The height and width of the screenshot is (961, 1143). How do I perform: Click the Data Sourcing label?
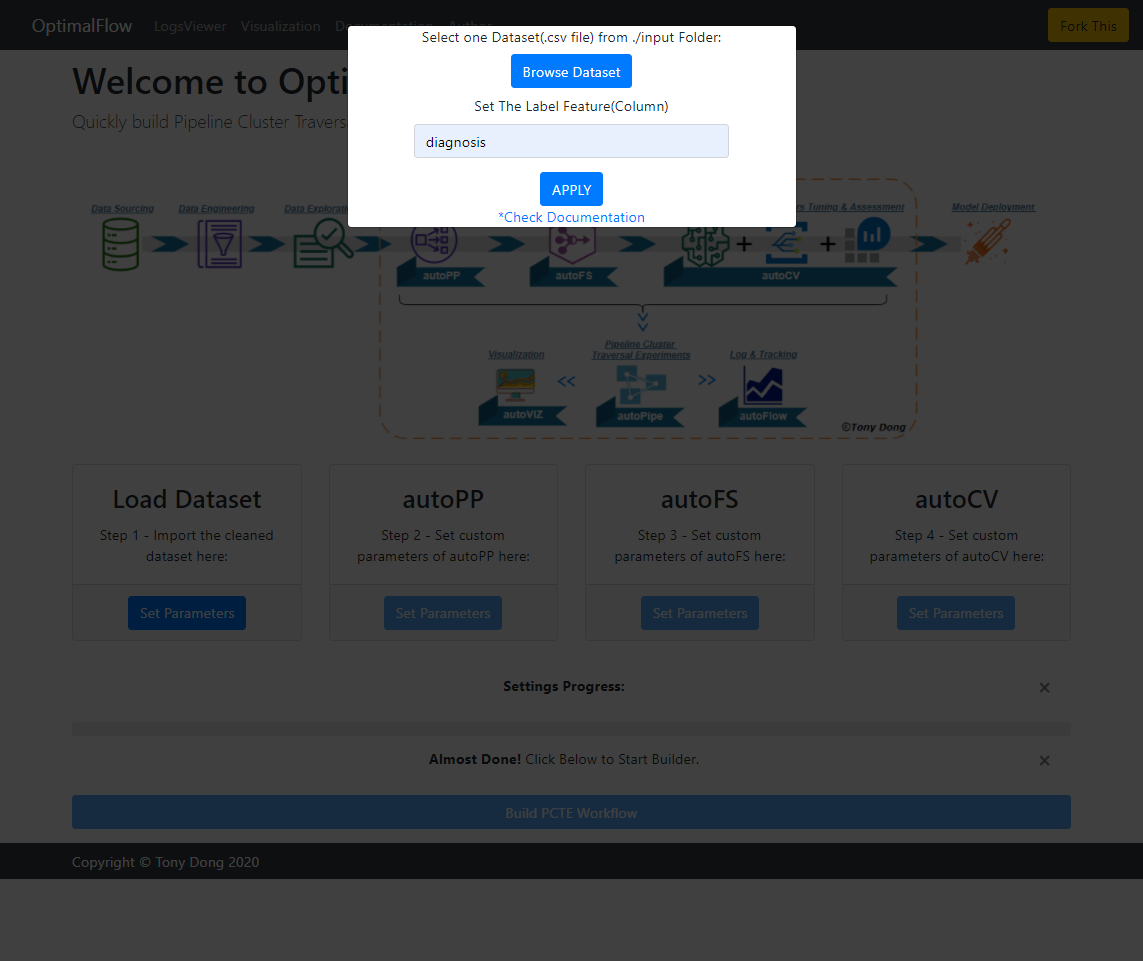click(122, 209)
